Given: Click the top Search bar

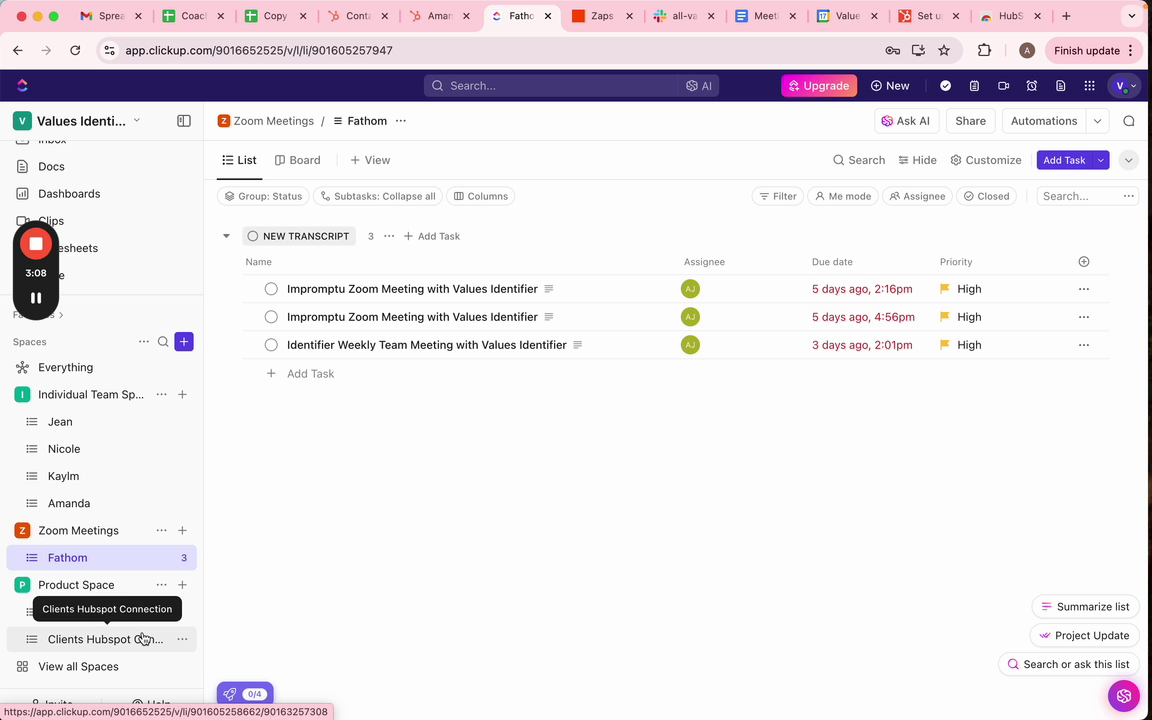Looking at the screenshot, I should 571,86.
